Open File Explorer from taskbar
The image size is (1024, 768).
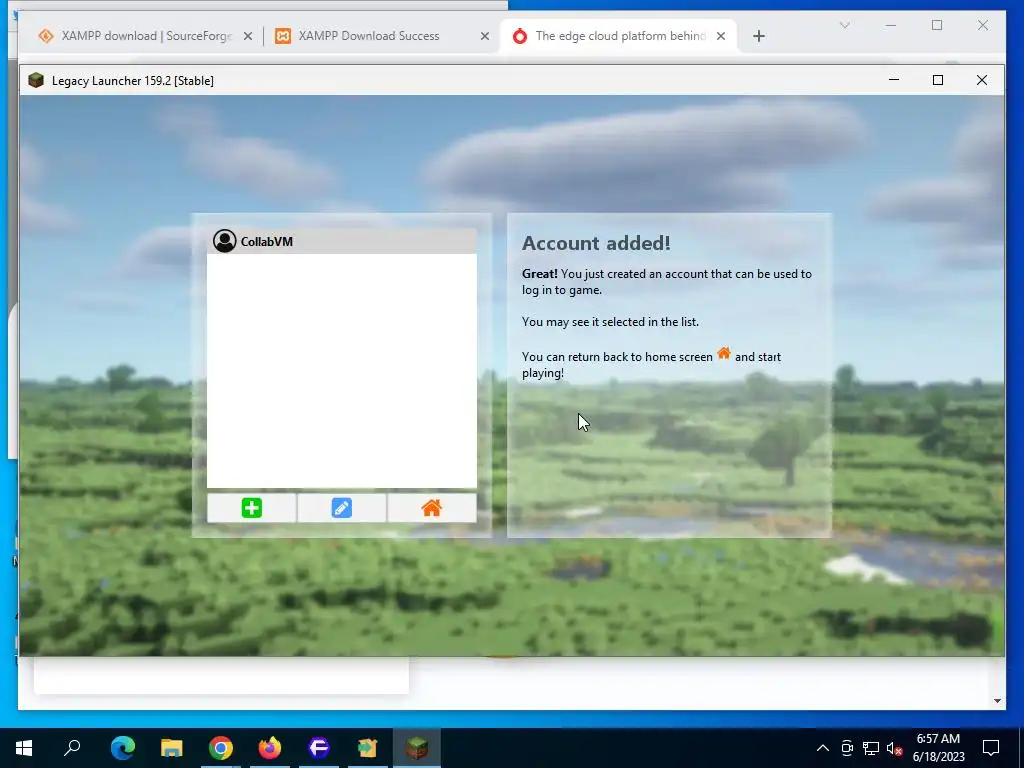click(x=172, y=748)
